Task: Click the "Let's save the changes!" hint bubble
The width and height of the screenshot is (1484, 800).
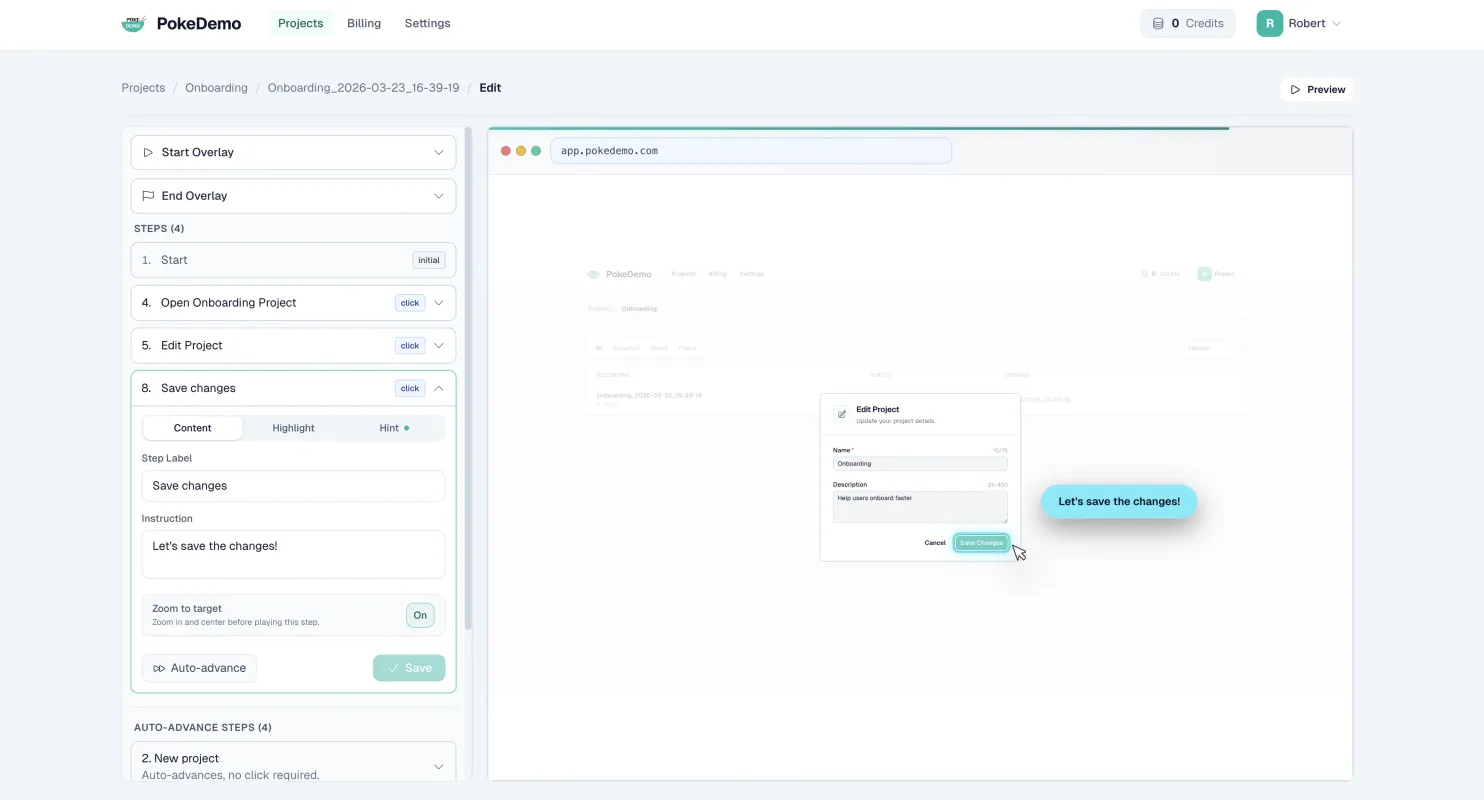Action: tap(1119, 501)
